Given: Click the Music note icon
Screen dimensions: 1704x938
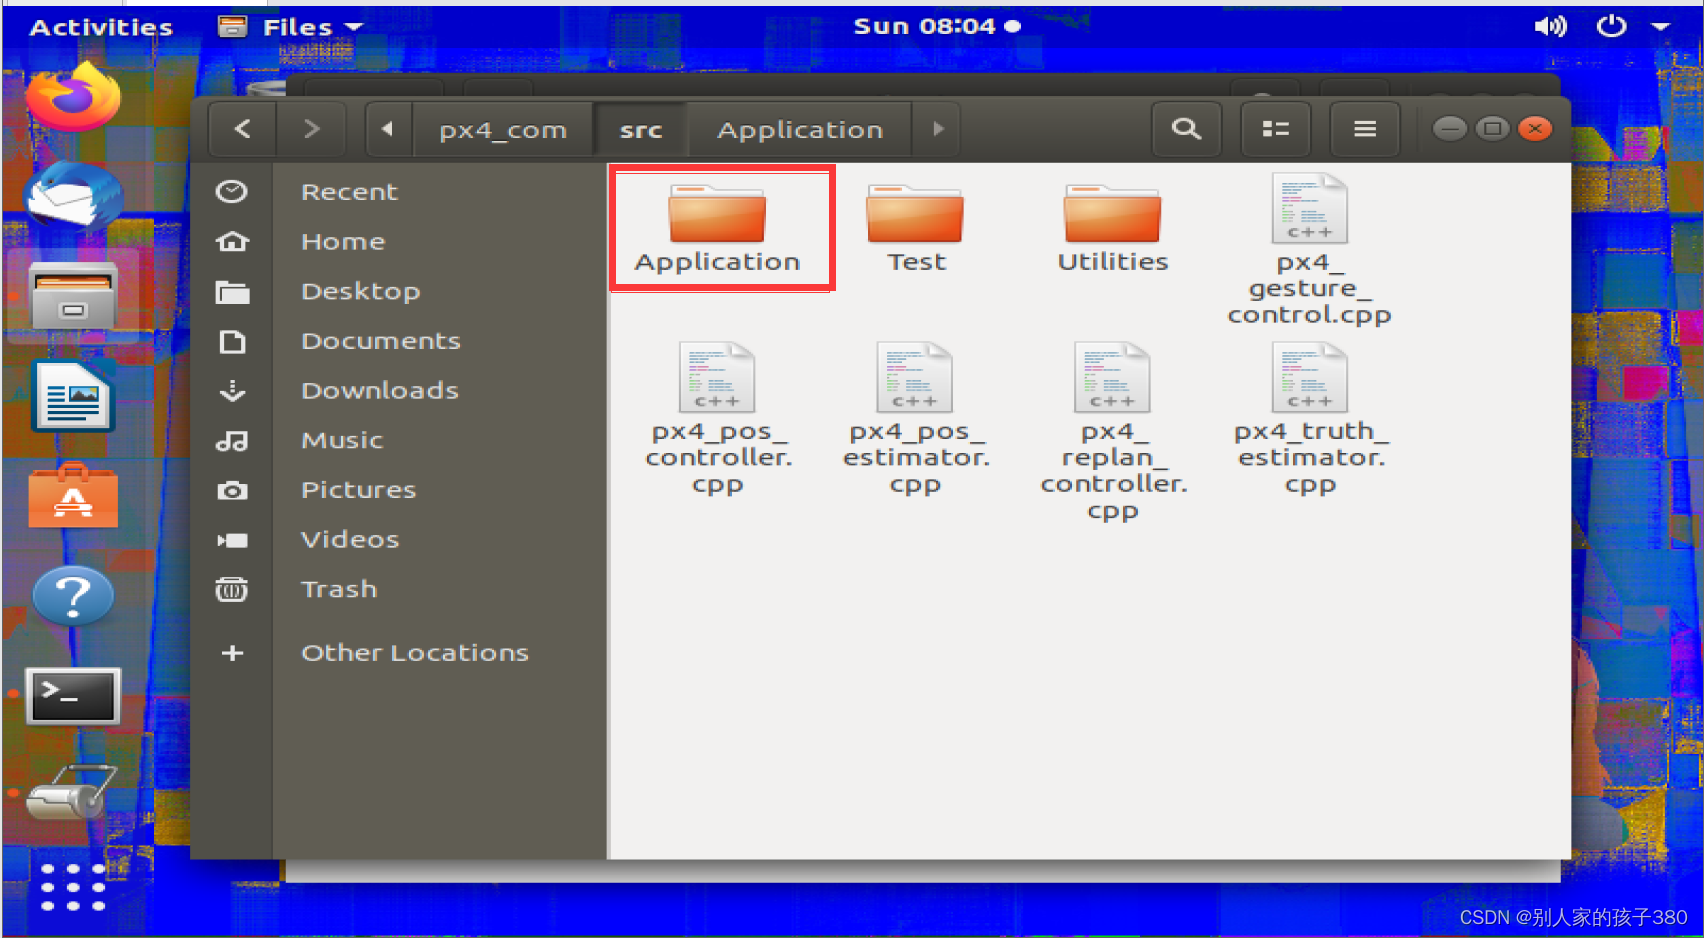Looking at the screenshot, I should (x=232, y=441).
